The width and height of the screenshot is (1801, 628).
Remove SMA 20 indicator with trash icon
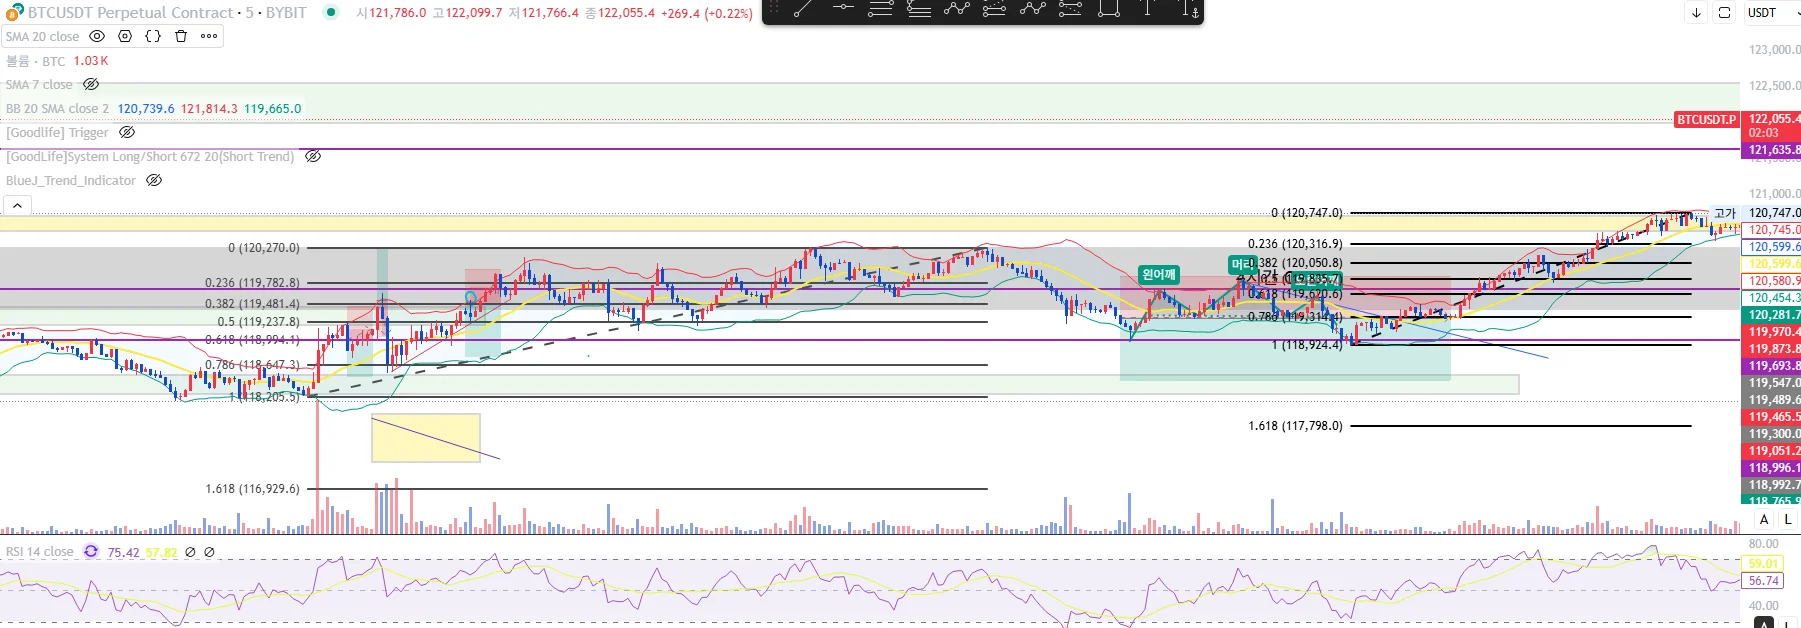tap(181, 36)
